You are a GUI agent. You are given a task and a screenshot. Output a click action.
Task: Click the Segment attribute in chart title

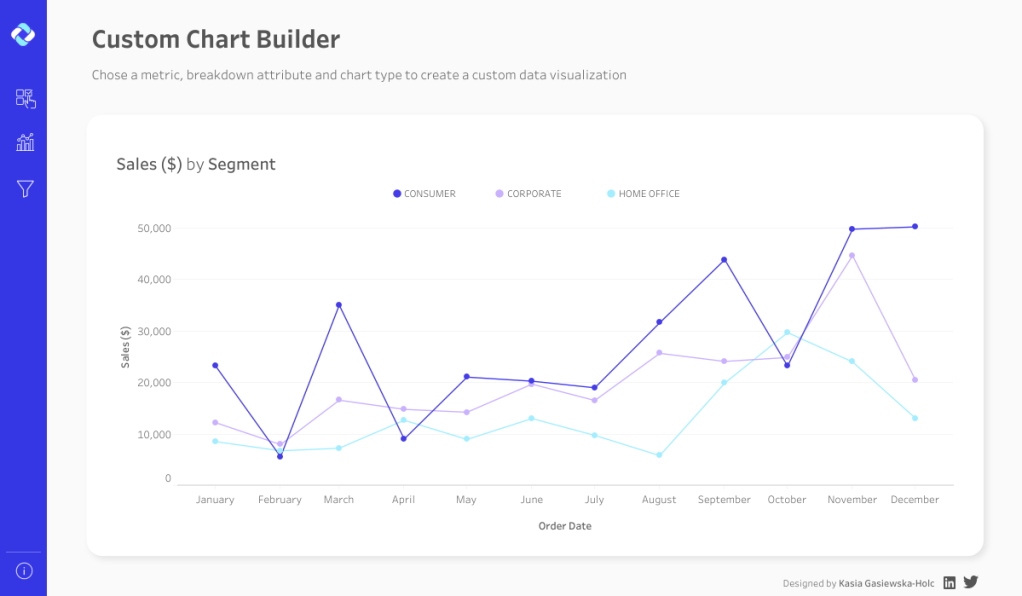pos(241,164)
